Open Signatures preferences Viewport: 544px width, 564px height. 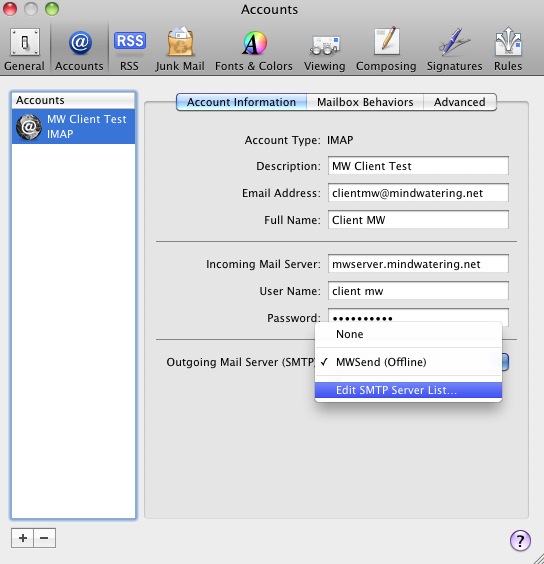click(454, 50)
